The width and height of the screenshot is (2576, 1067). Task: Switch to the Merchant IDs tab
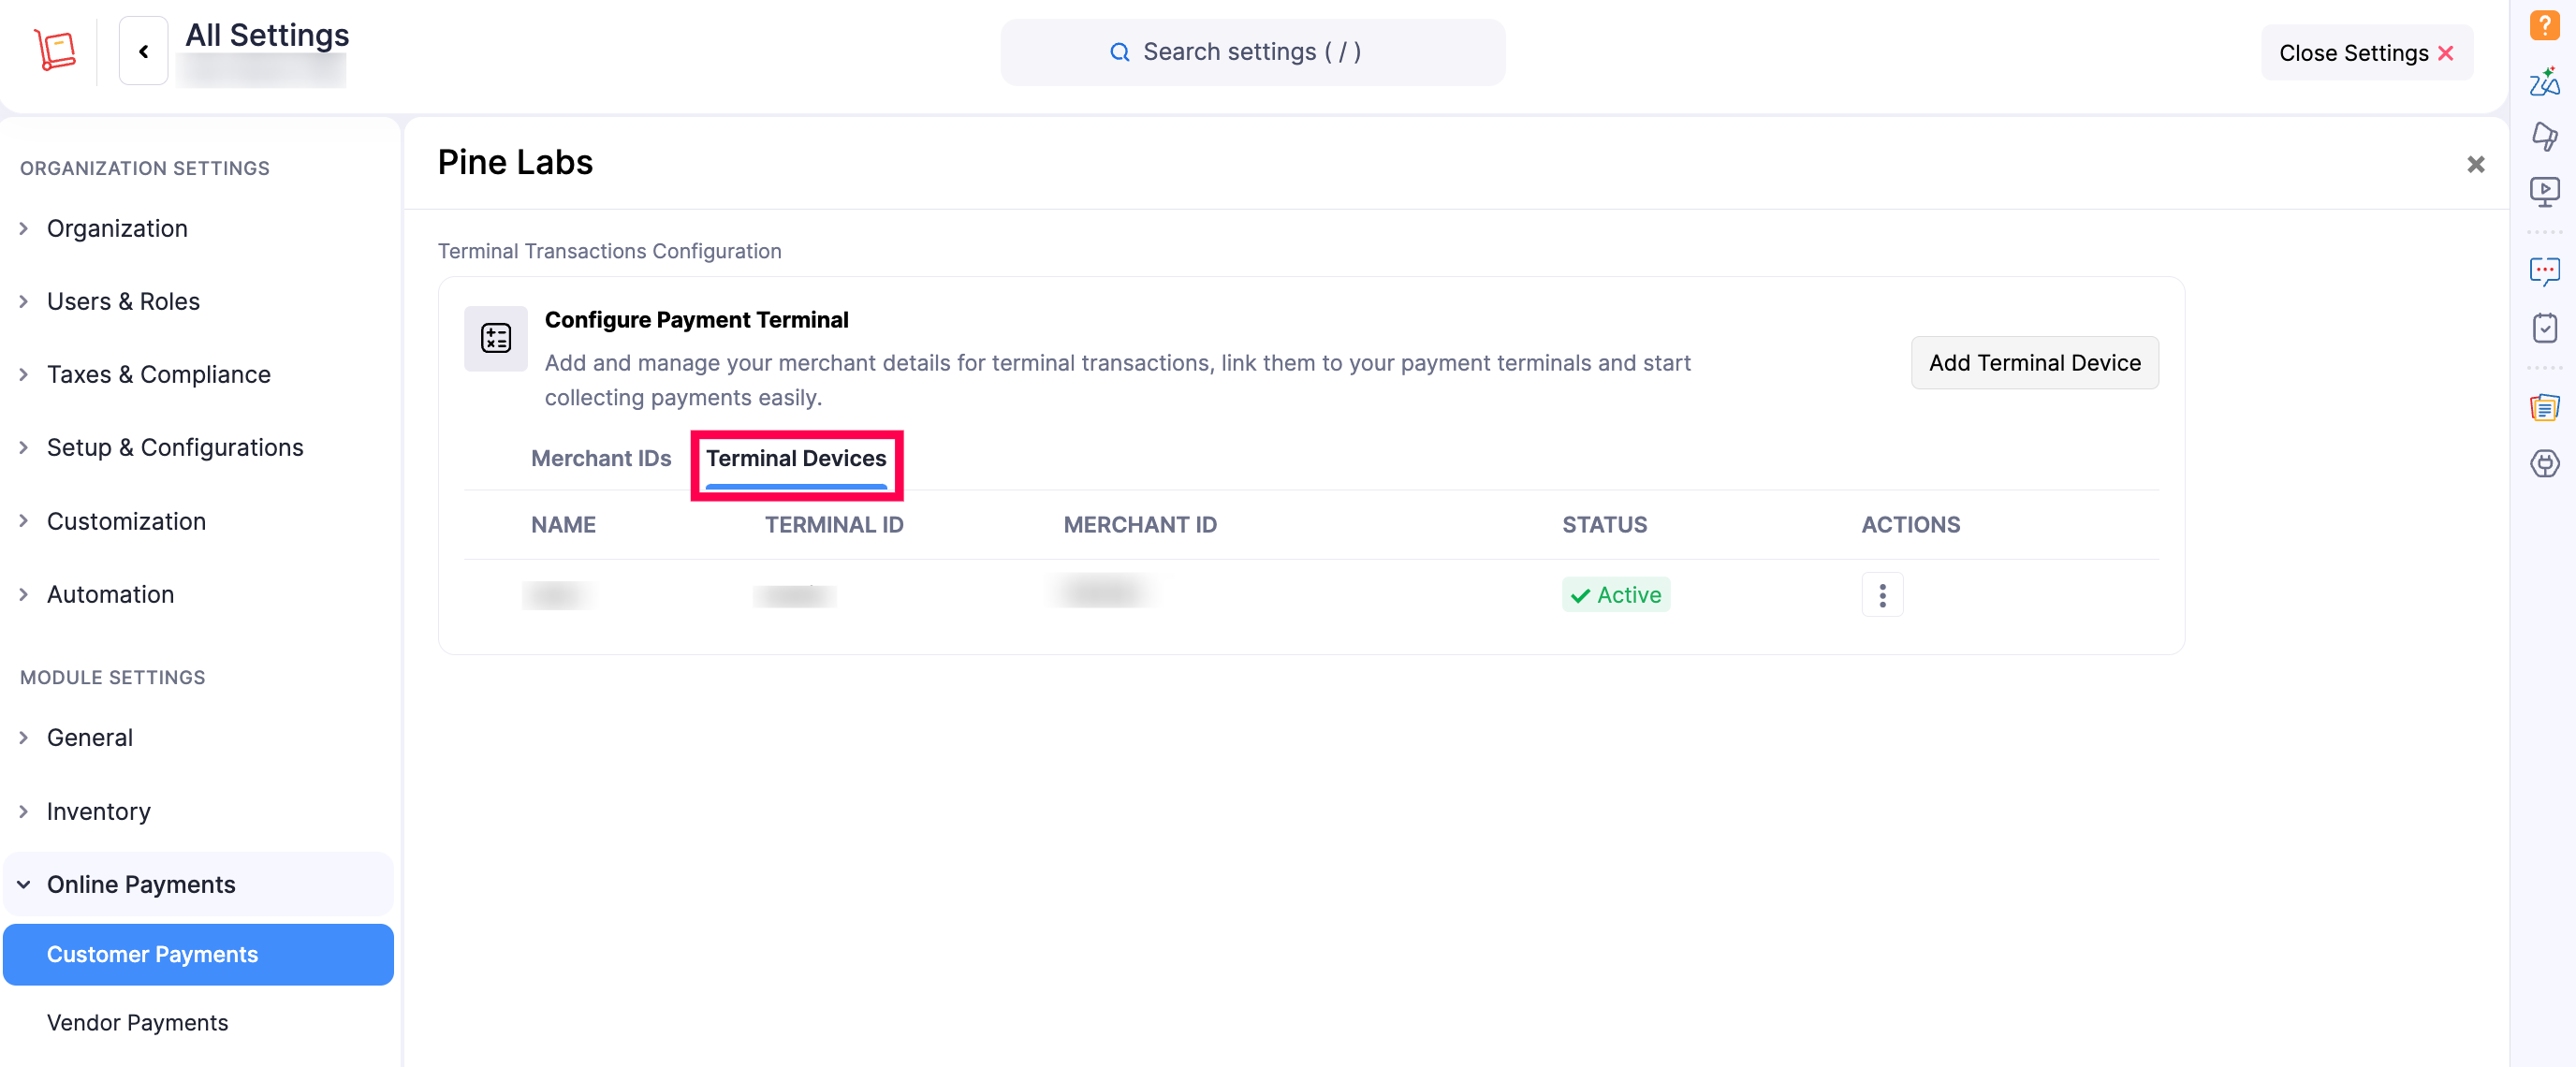click(x=601, y=459)
